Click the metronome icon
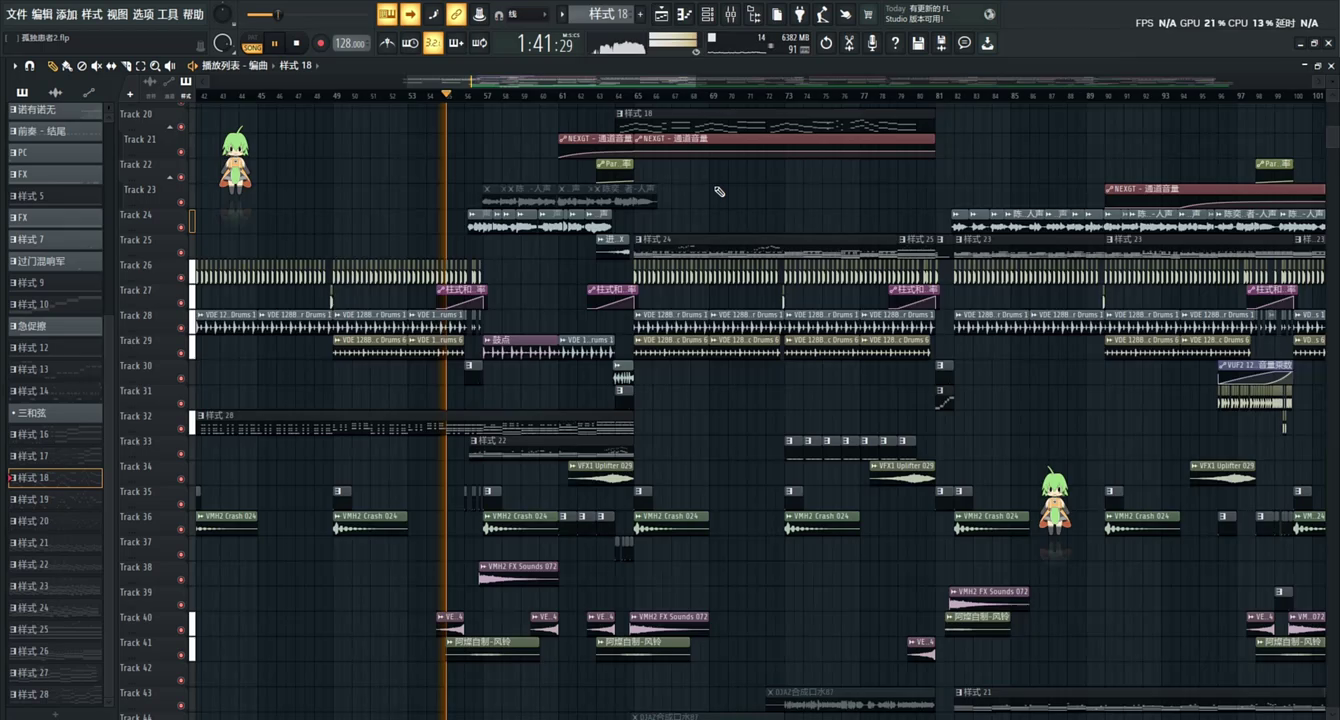Image resolution: width=1340 pixels, height=720 pixels. 388,43
